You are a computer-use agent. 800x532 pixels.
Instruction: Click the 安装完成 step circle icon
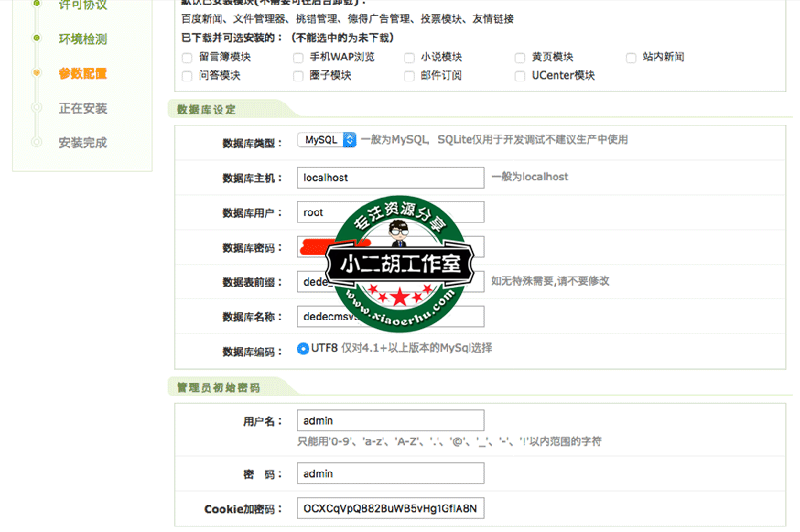pyautogui.click(x=37, y=142)
